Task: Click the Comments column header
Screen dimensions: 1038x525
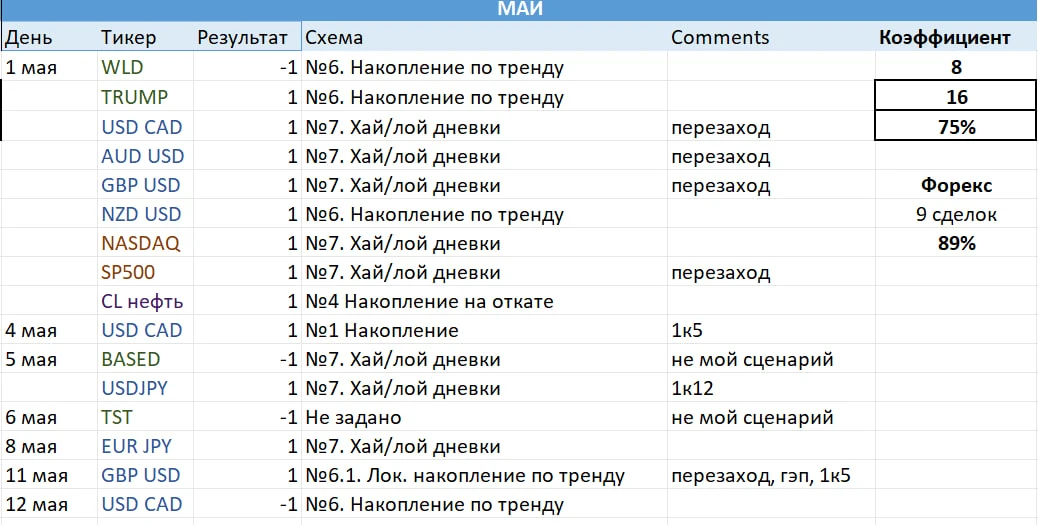Action: pyautogui.click(x=771, y=37)
